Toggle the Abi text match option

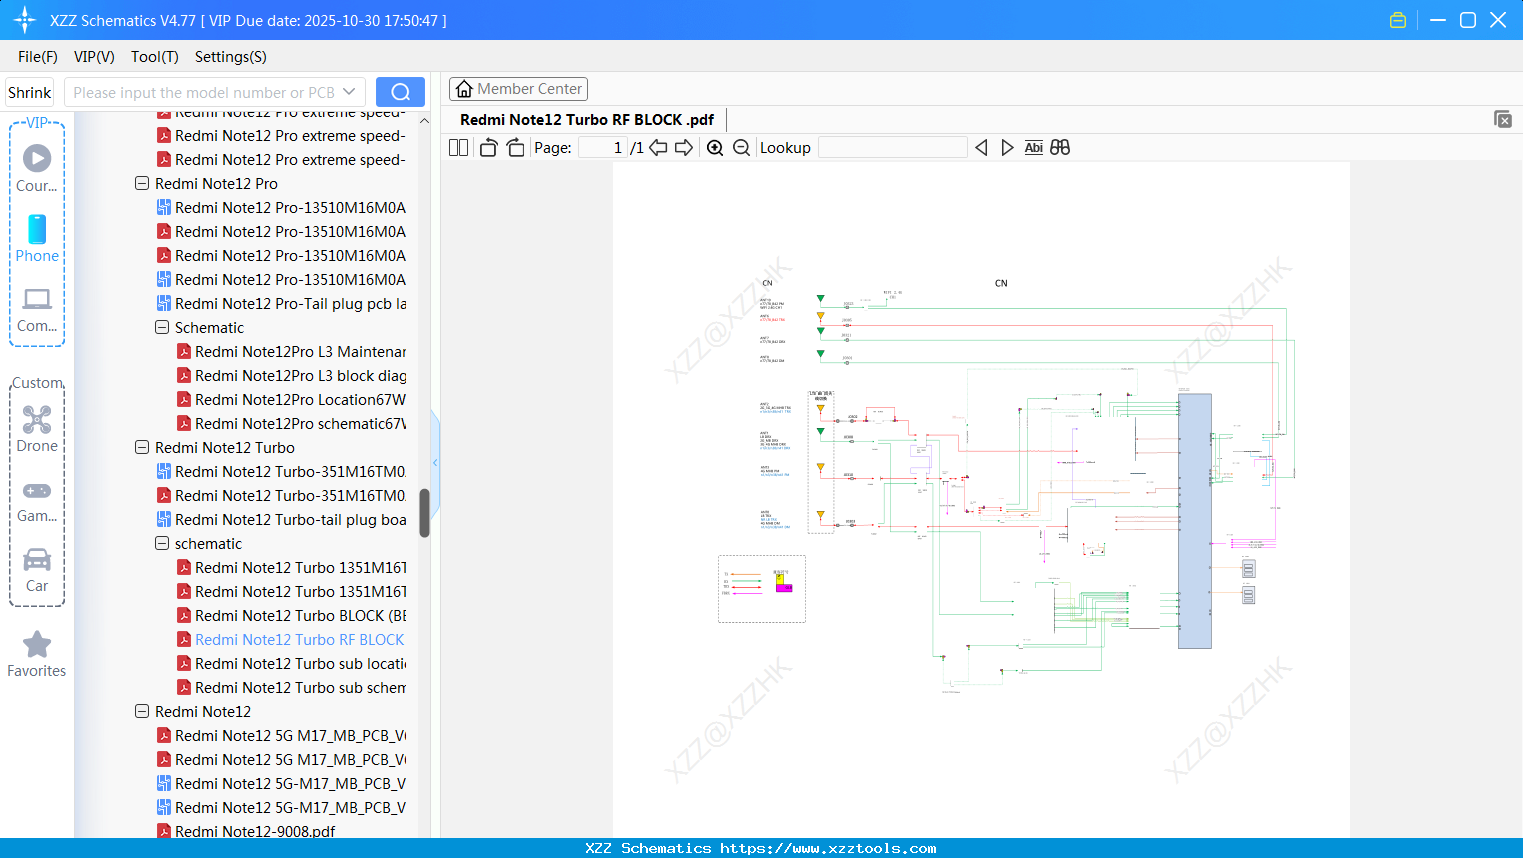[x=1033, y=147]
